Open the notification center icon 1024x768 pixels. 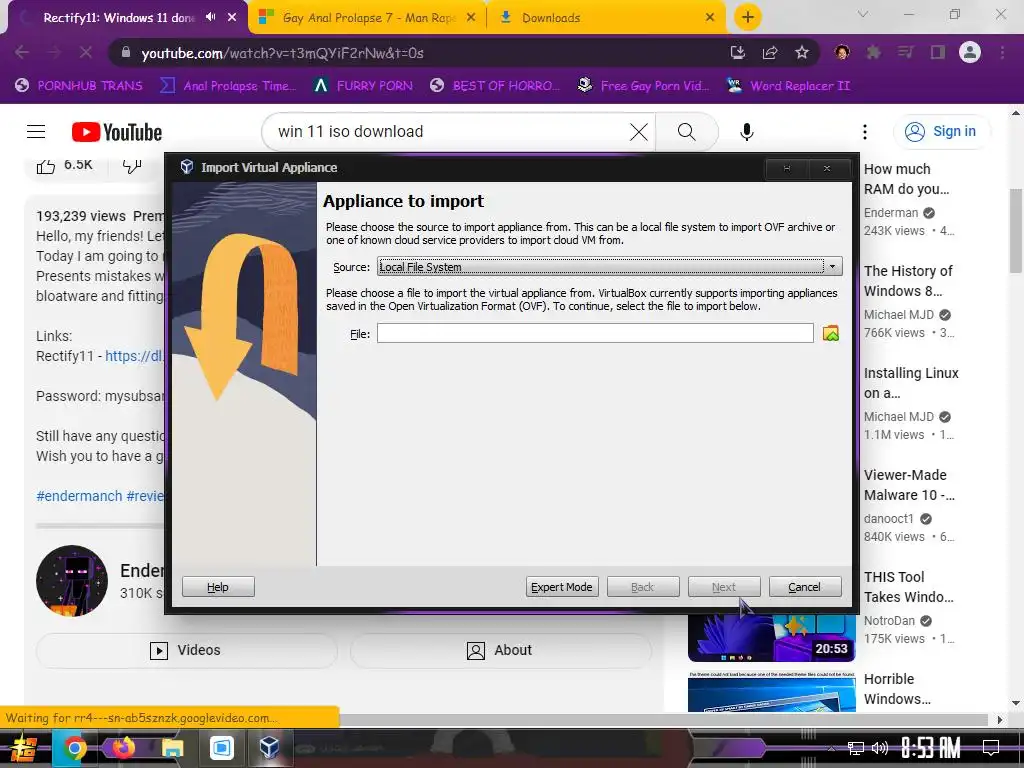[991, 748]
